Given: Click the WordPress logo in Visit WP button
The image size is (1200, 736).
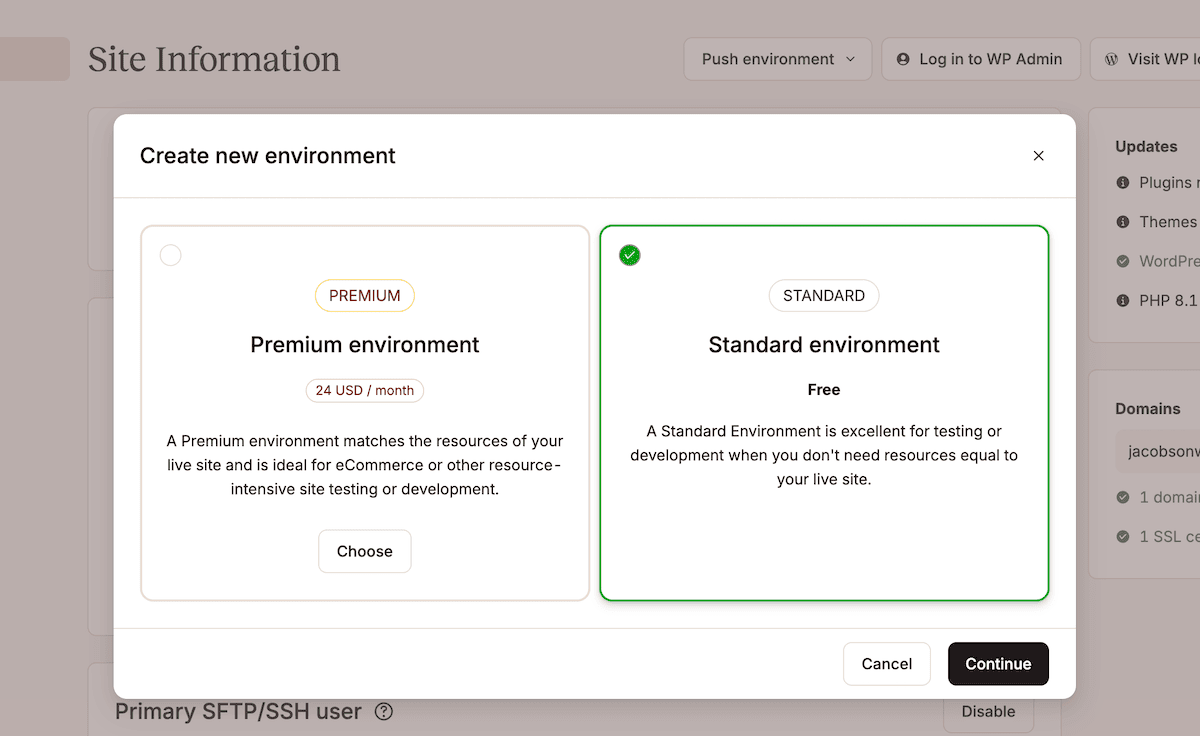Looking at the screenshot, I should tap(1111, 59).
